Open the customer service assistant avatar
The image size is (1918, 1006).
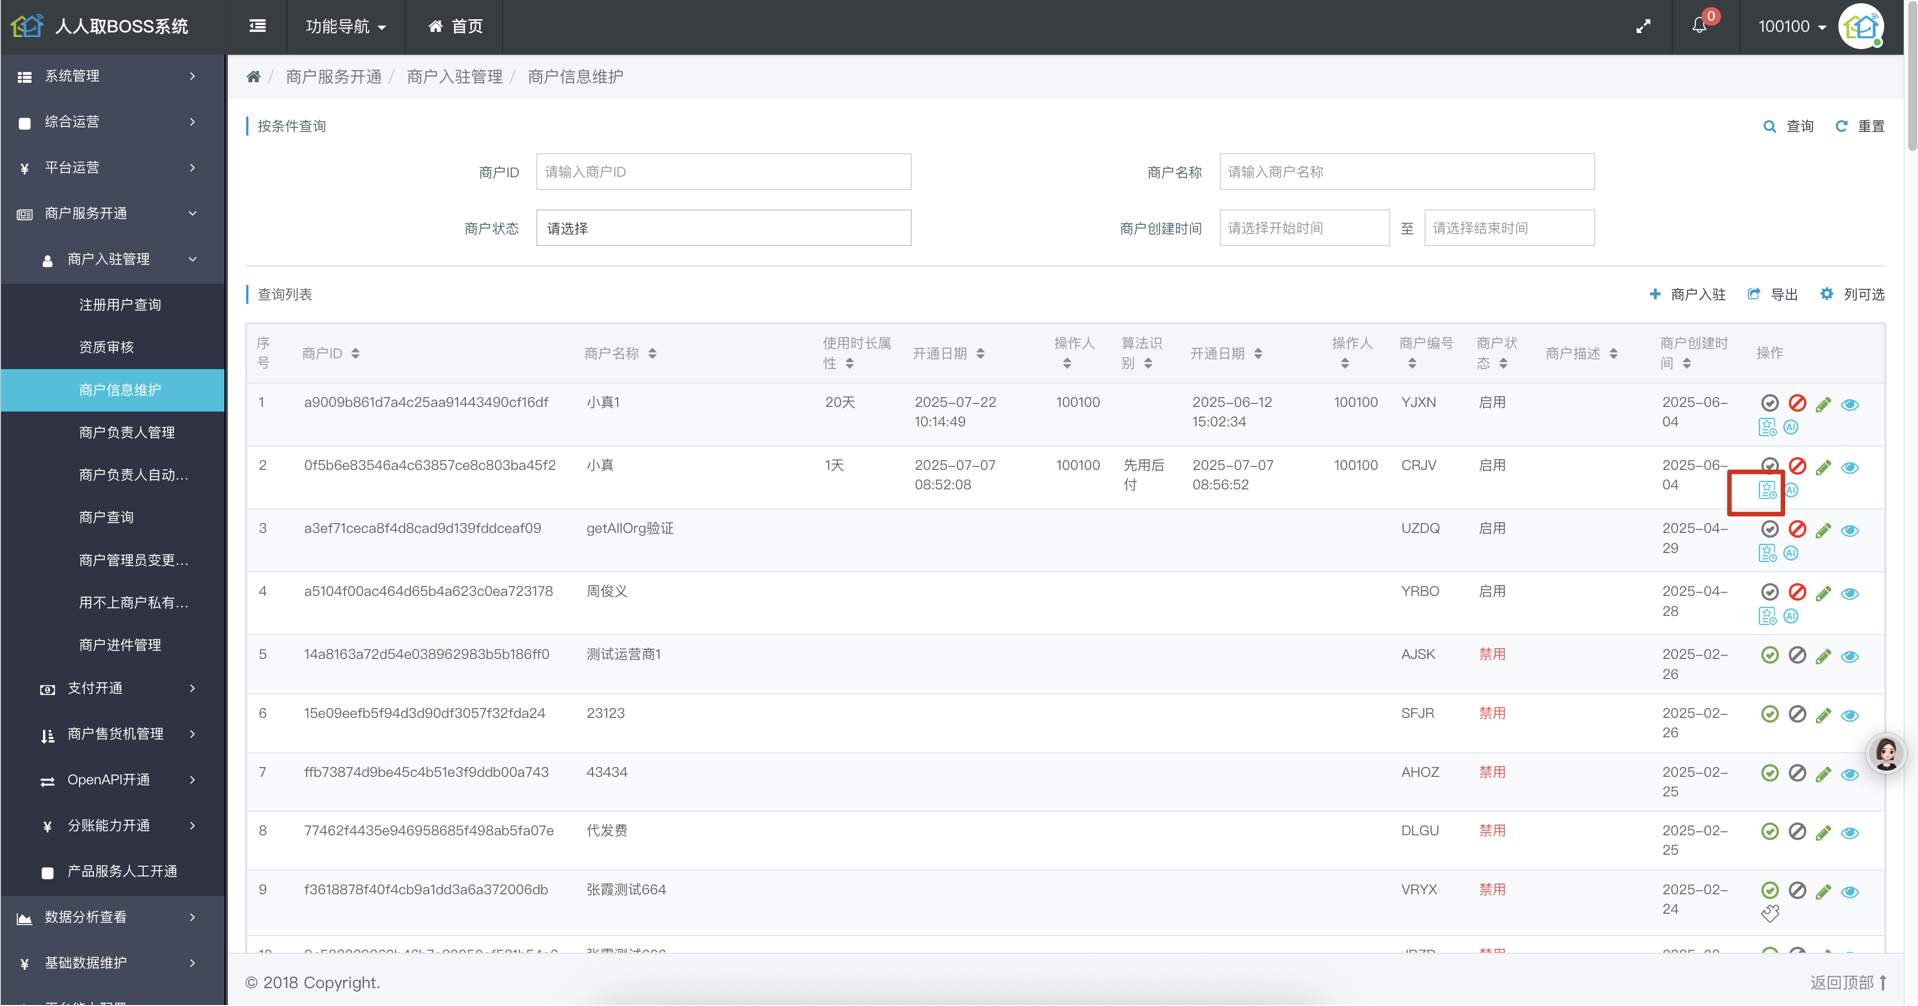pos(1886,754)
